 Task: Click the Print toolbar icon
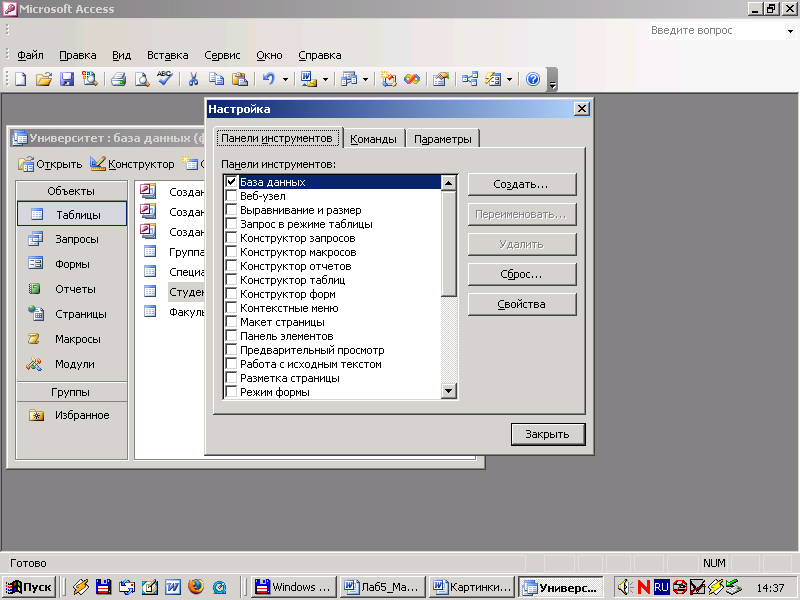click(118, 79)
